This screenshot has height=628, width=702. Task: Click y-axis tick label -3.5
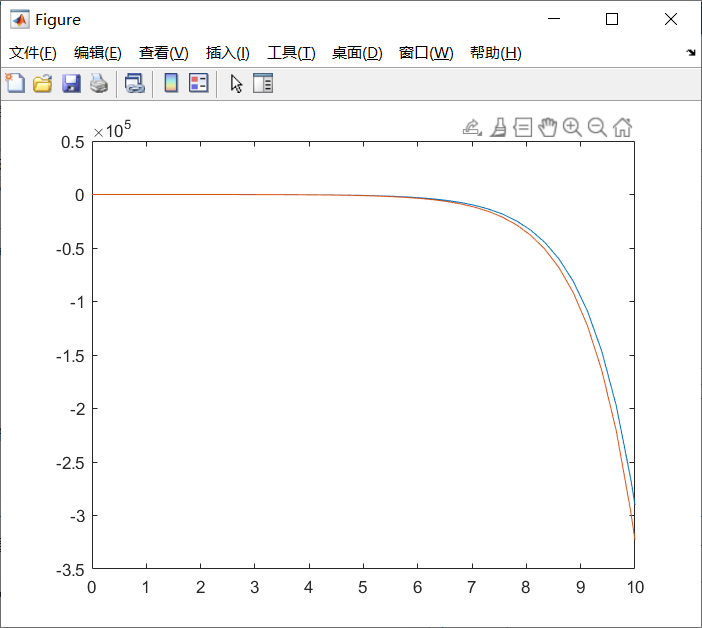click(70, 570)
